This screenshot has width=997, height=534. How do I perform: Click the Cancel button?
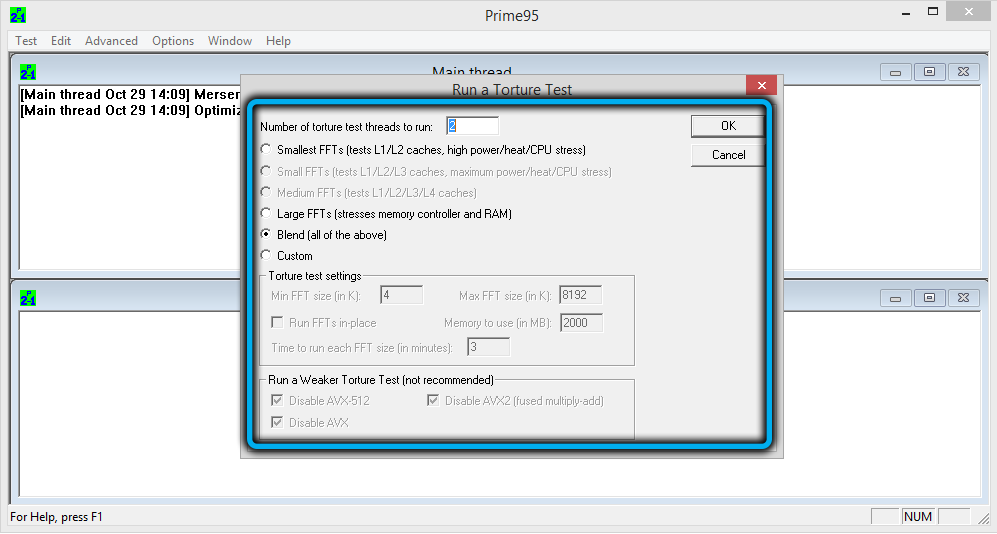728,155
